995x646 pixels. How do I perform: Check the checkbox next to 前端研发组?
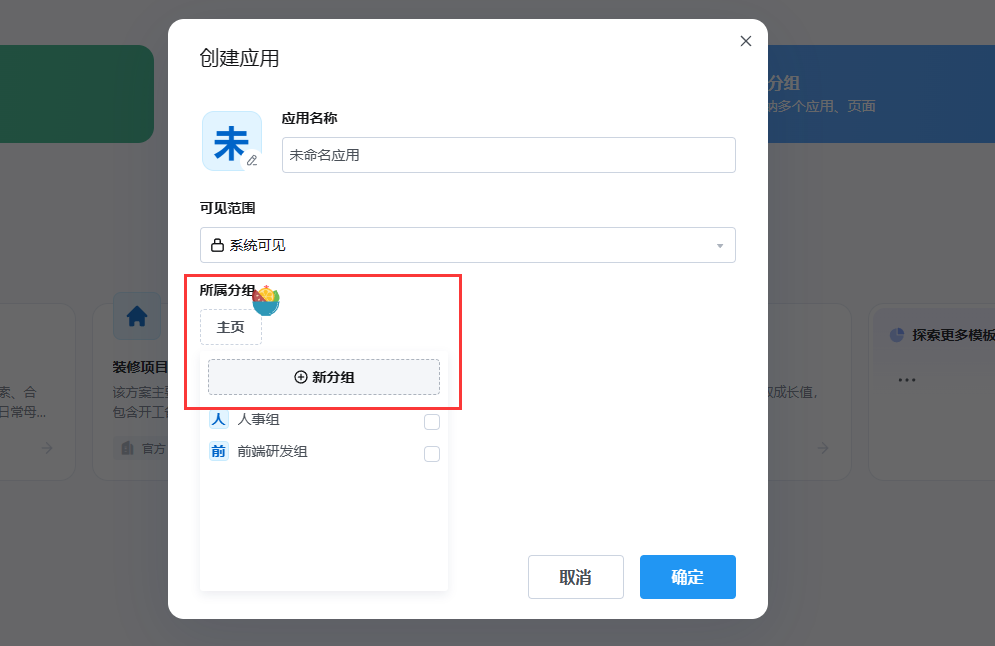pos(431,454)
